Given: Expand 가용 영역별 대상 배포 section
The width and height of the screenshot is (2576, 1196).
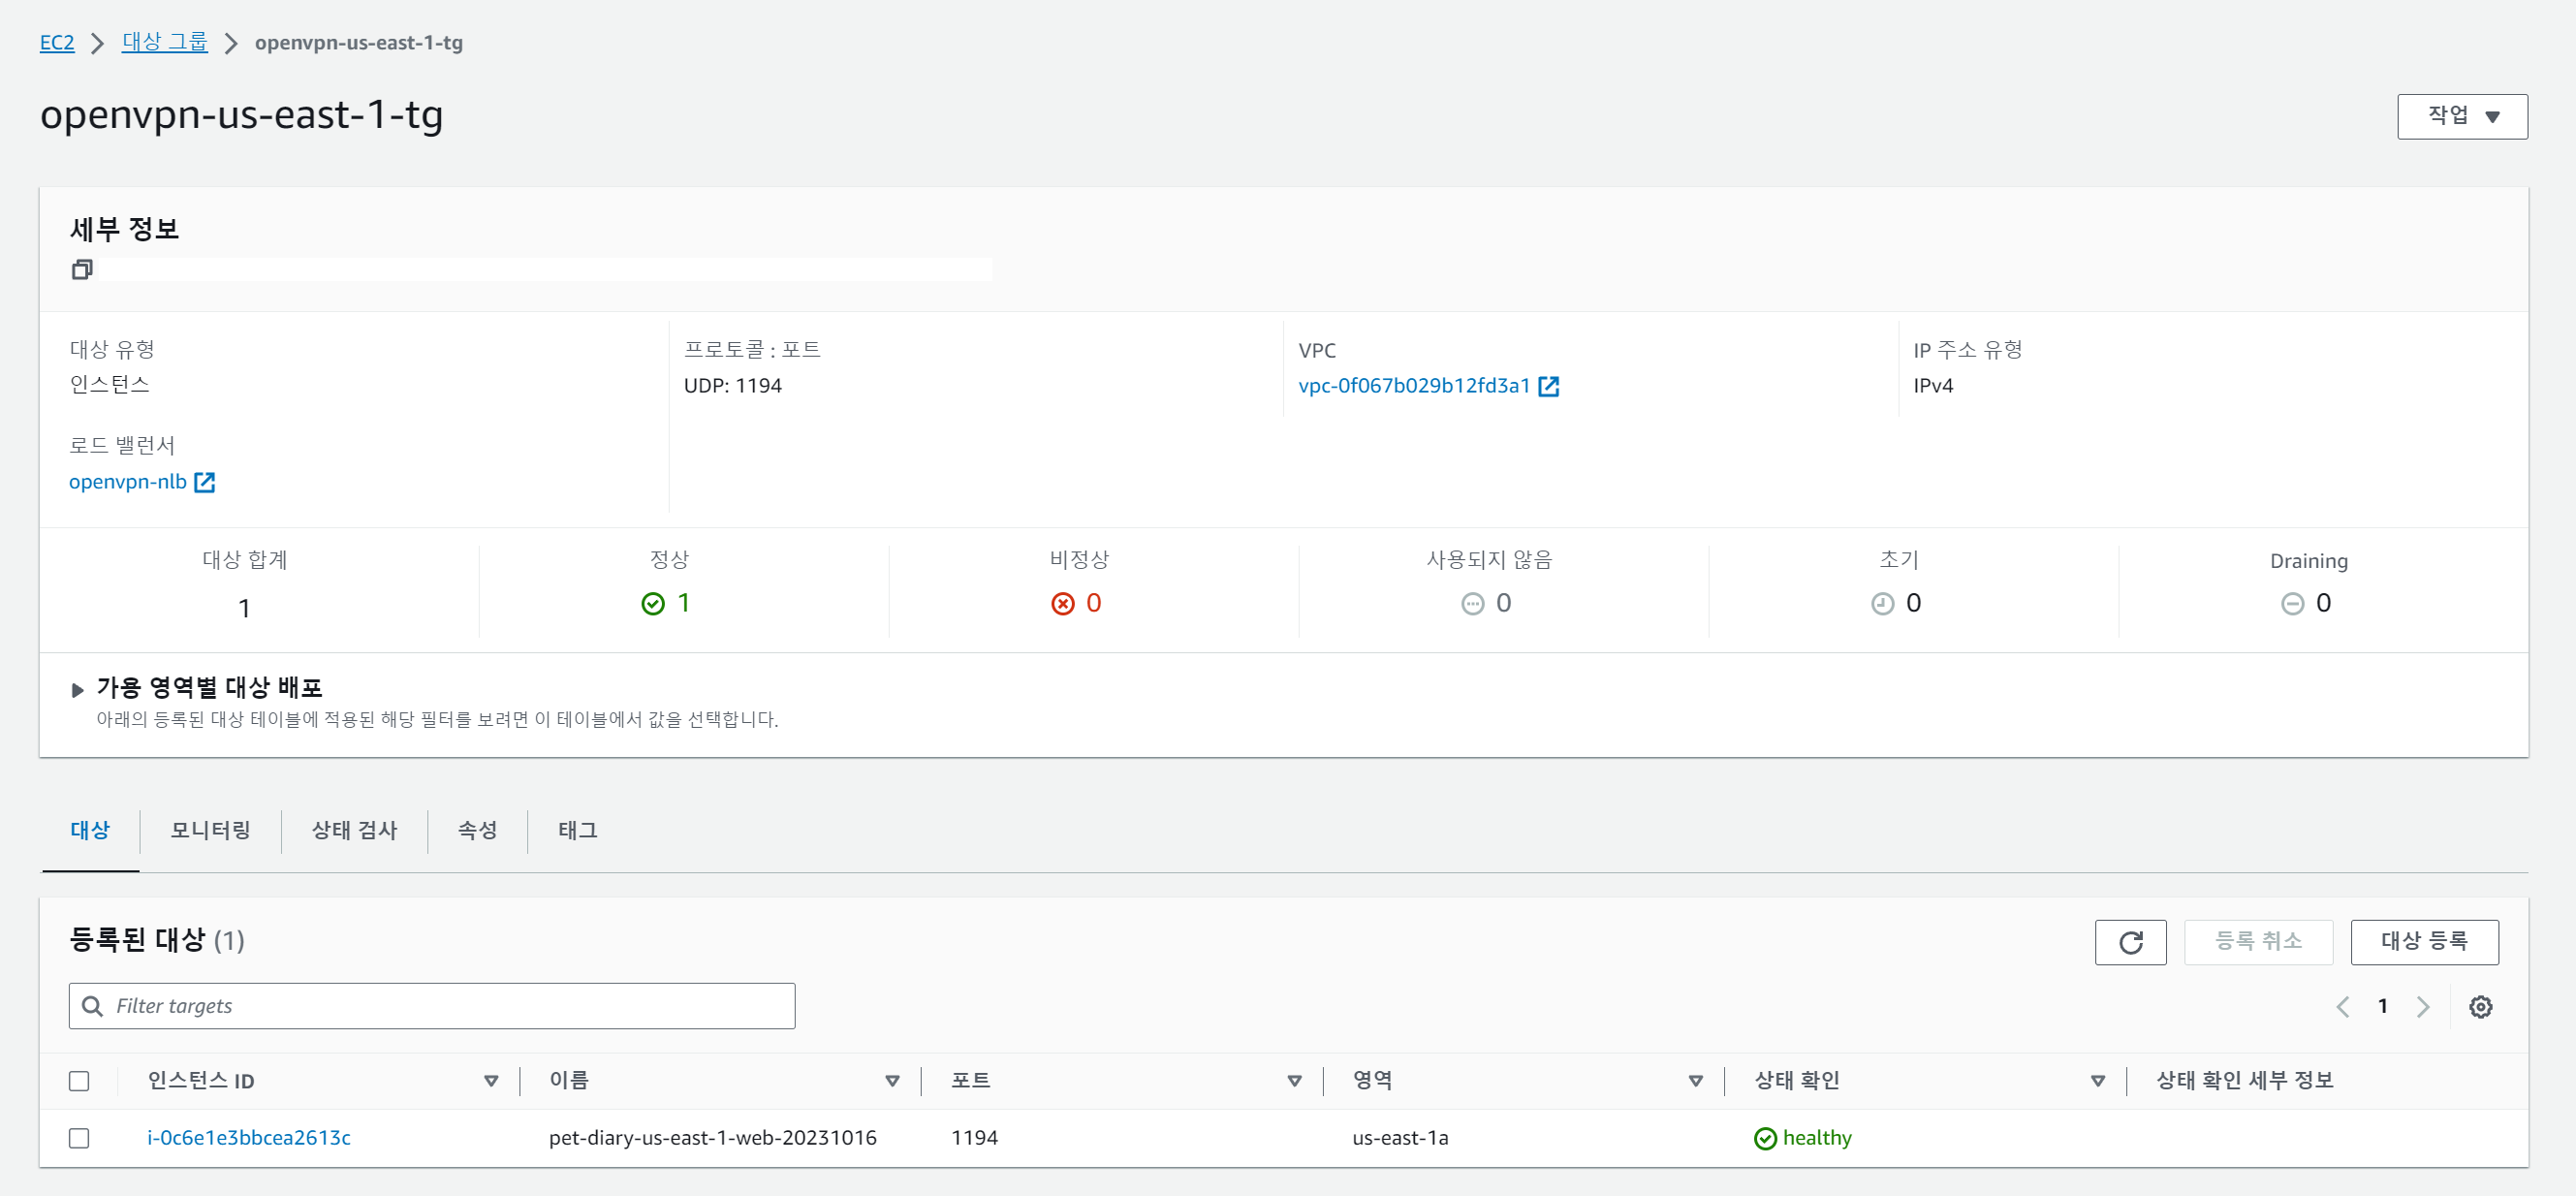Looking at the screenshot, I should coord(77,690).
